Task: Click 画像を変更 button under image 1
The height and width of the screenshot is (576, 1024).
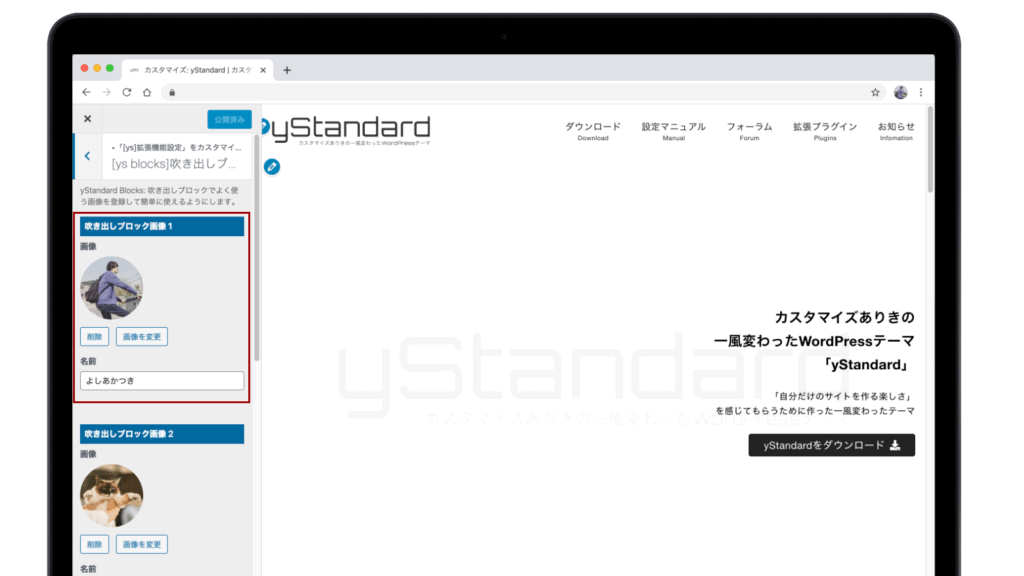Action: [142, 337]
